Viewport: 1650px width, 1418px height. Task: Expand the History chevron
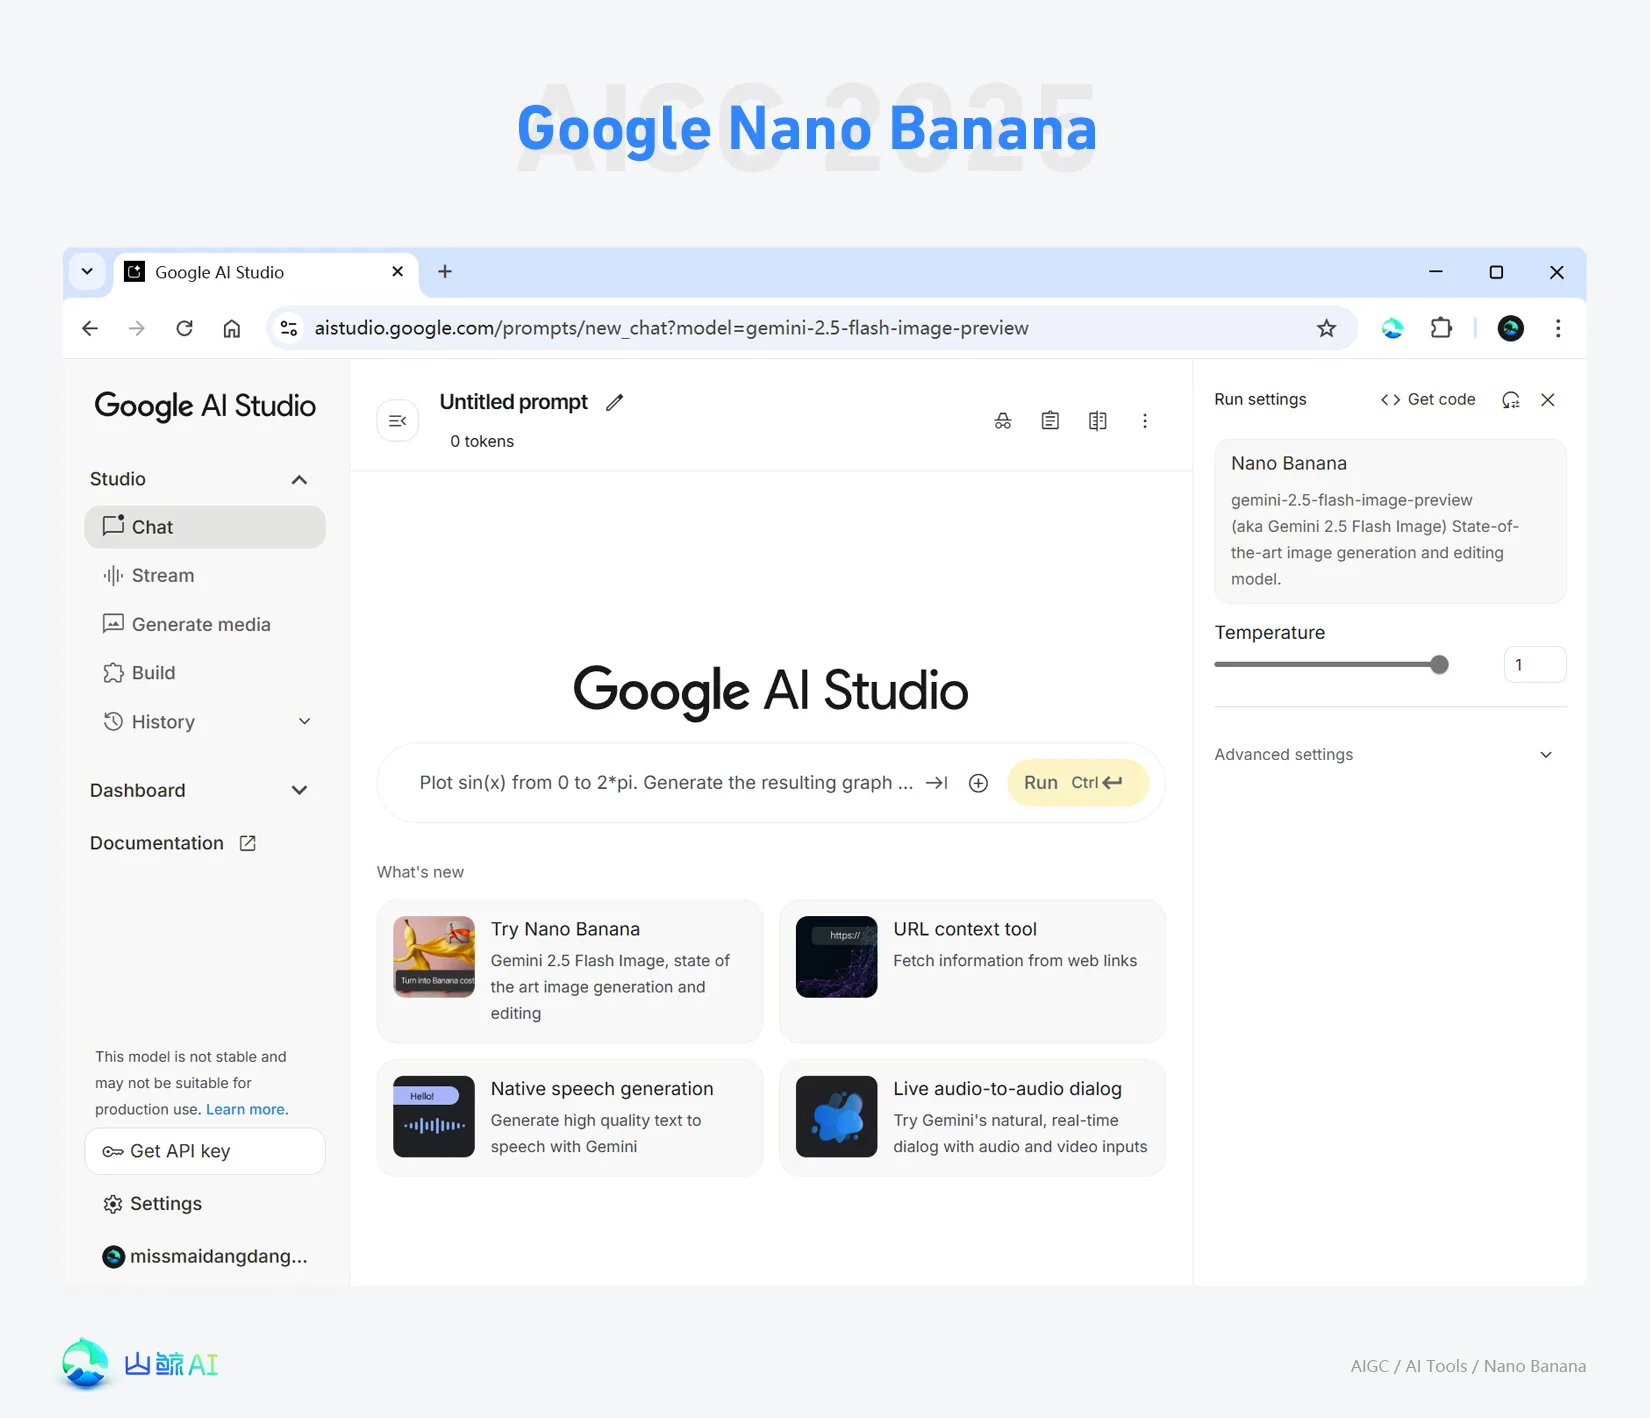(305, 722)
